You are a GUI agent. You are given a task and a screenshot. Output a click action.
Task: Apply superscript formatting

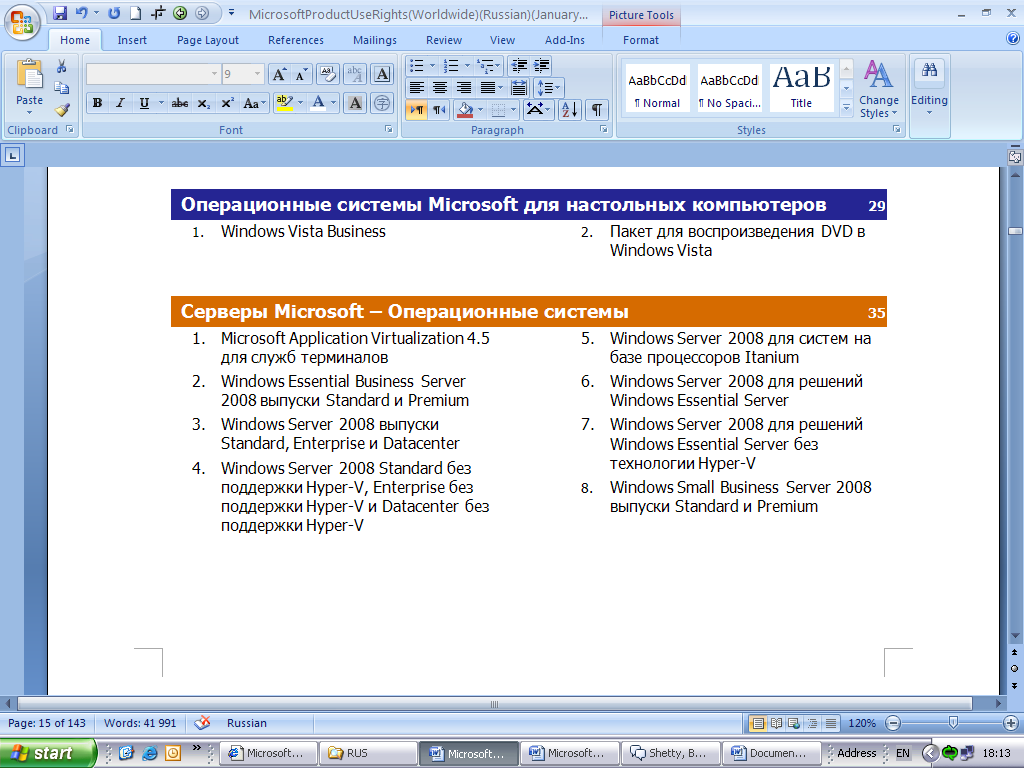[227, 103]
